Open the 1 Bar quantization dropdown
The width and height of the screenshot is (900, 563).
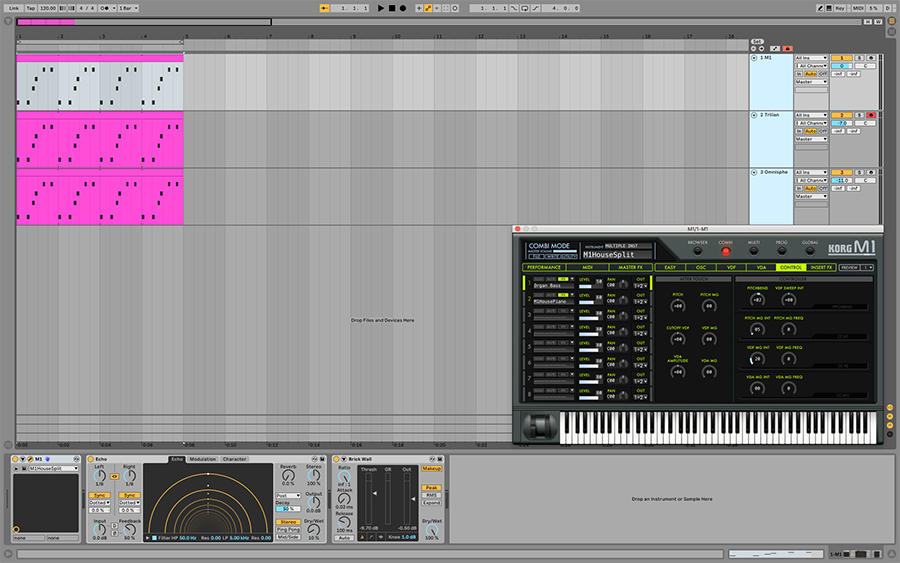129,8
